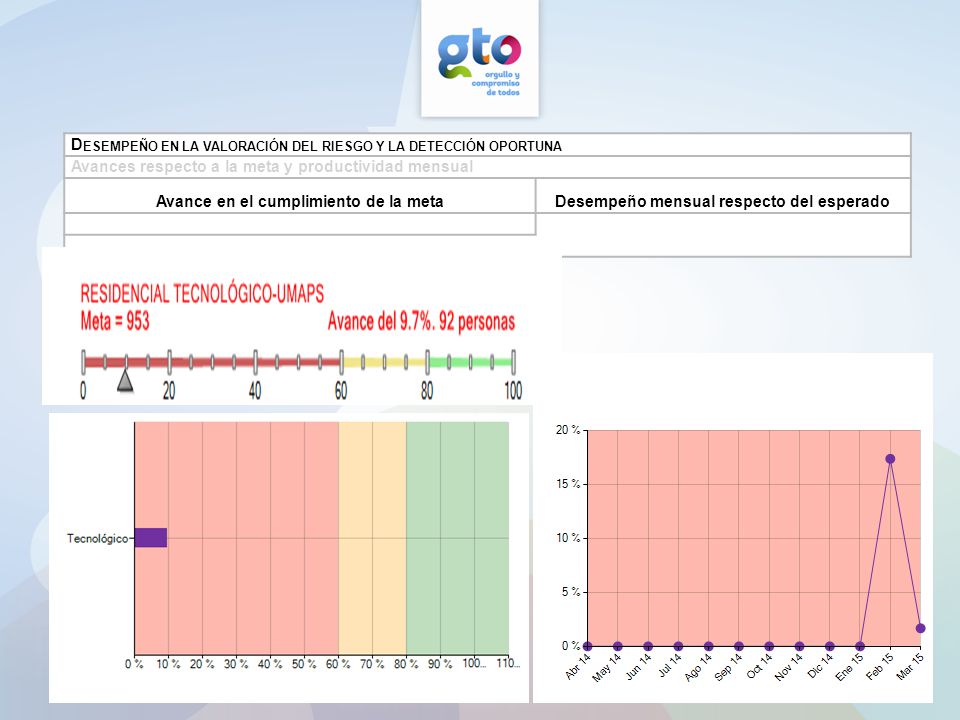Click the gto logo at the top

[479, 64]
